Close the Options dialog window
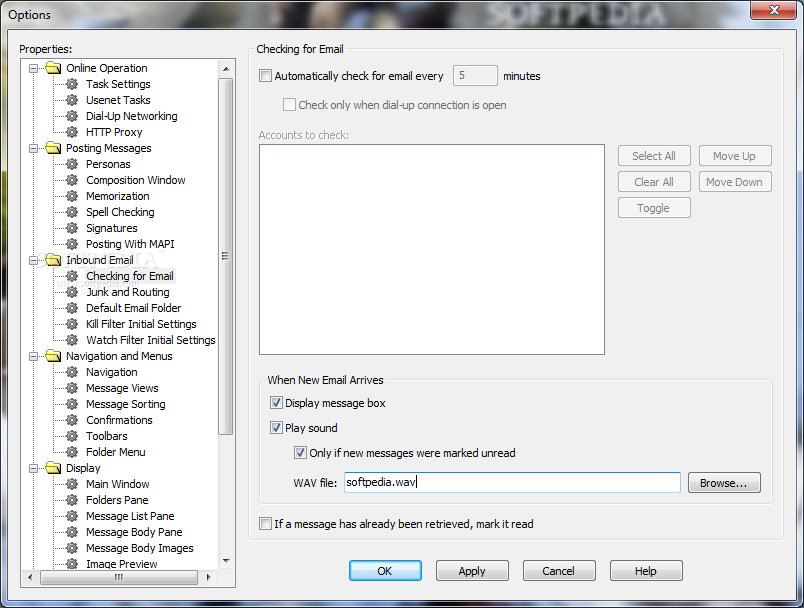804x608 pixels. click(774, 10)
